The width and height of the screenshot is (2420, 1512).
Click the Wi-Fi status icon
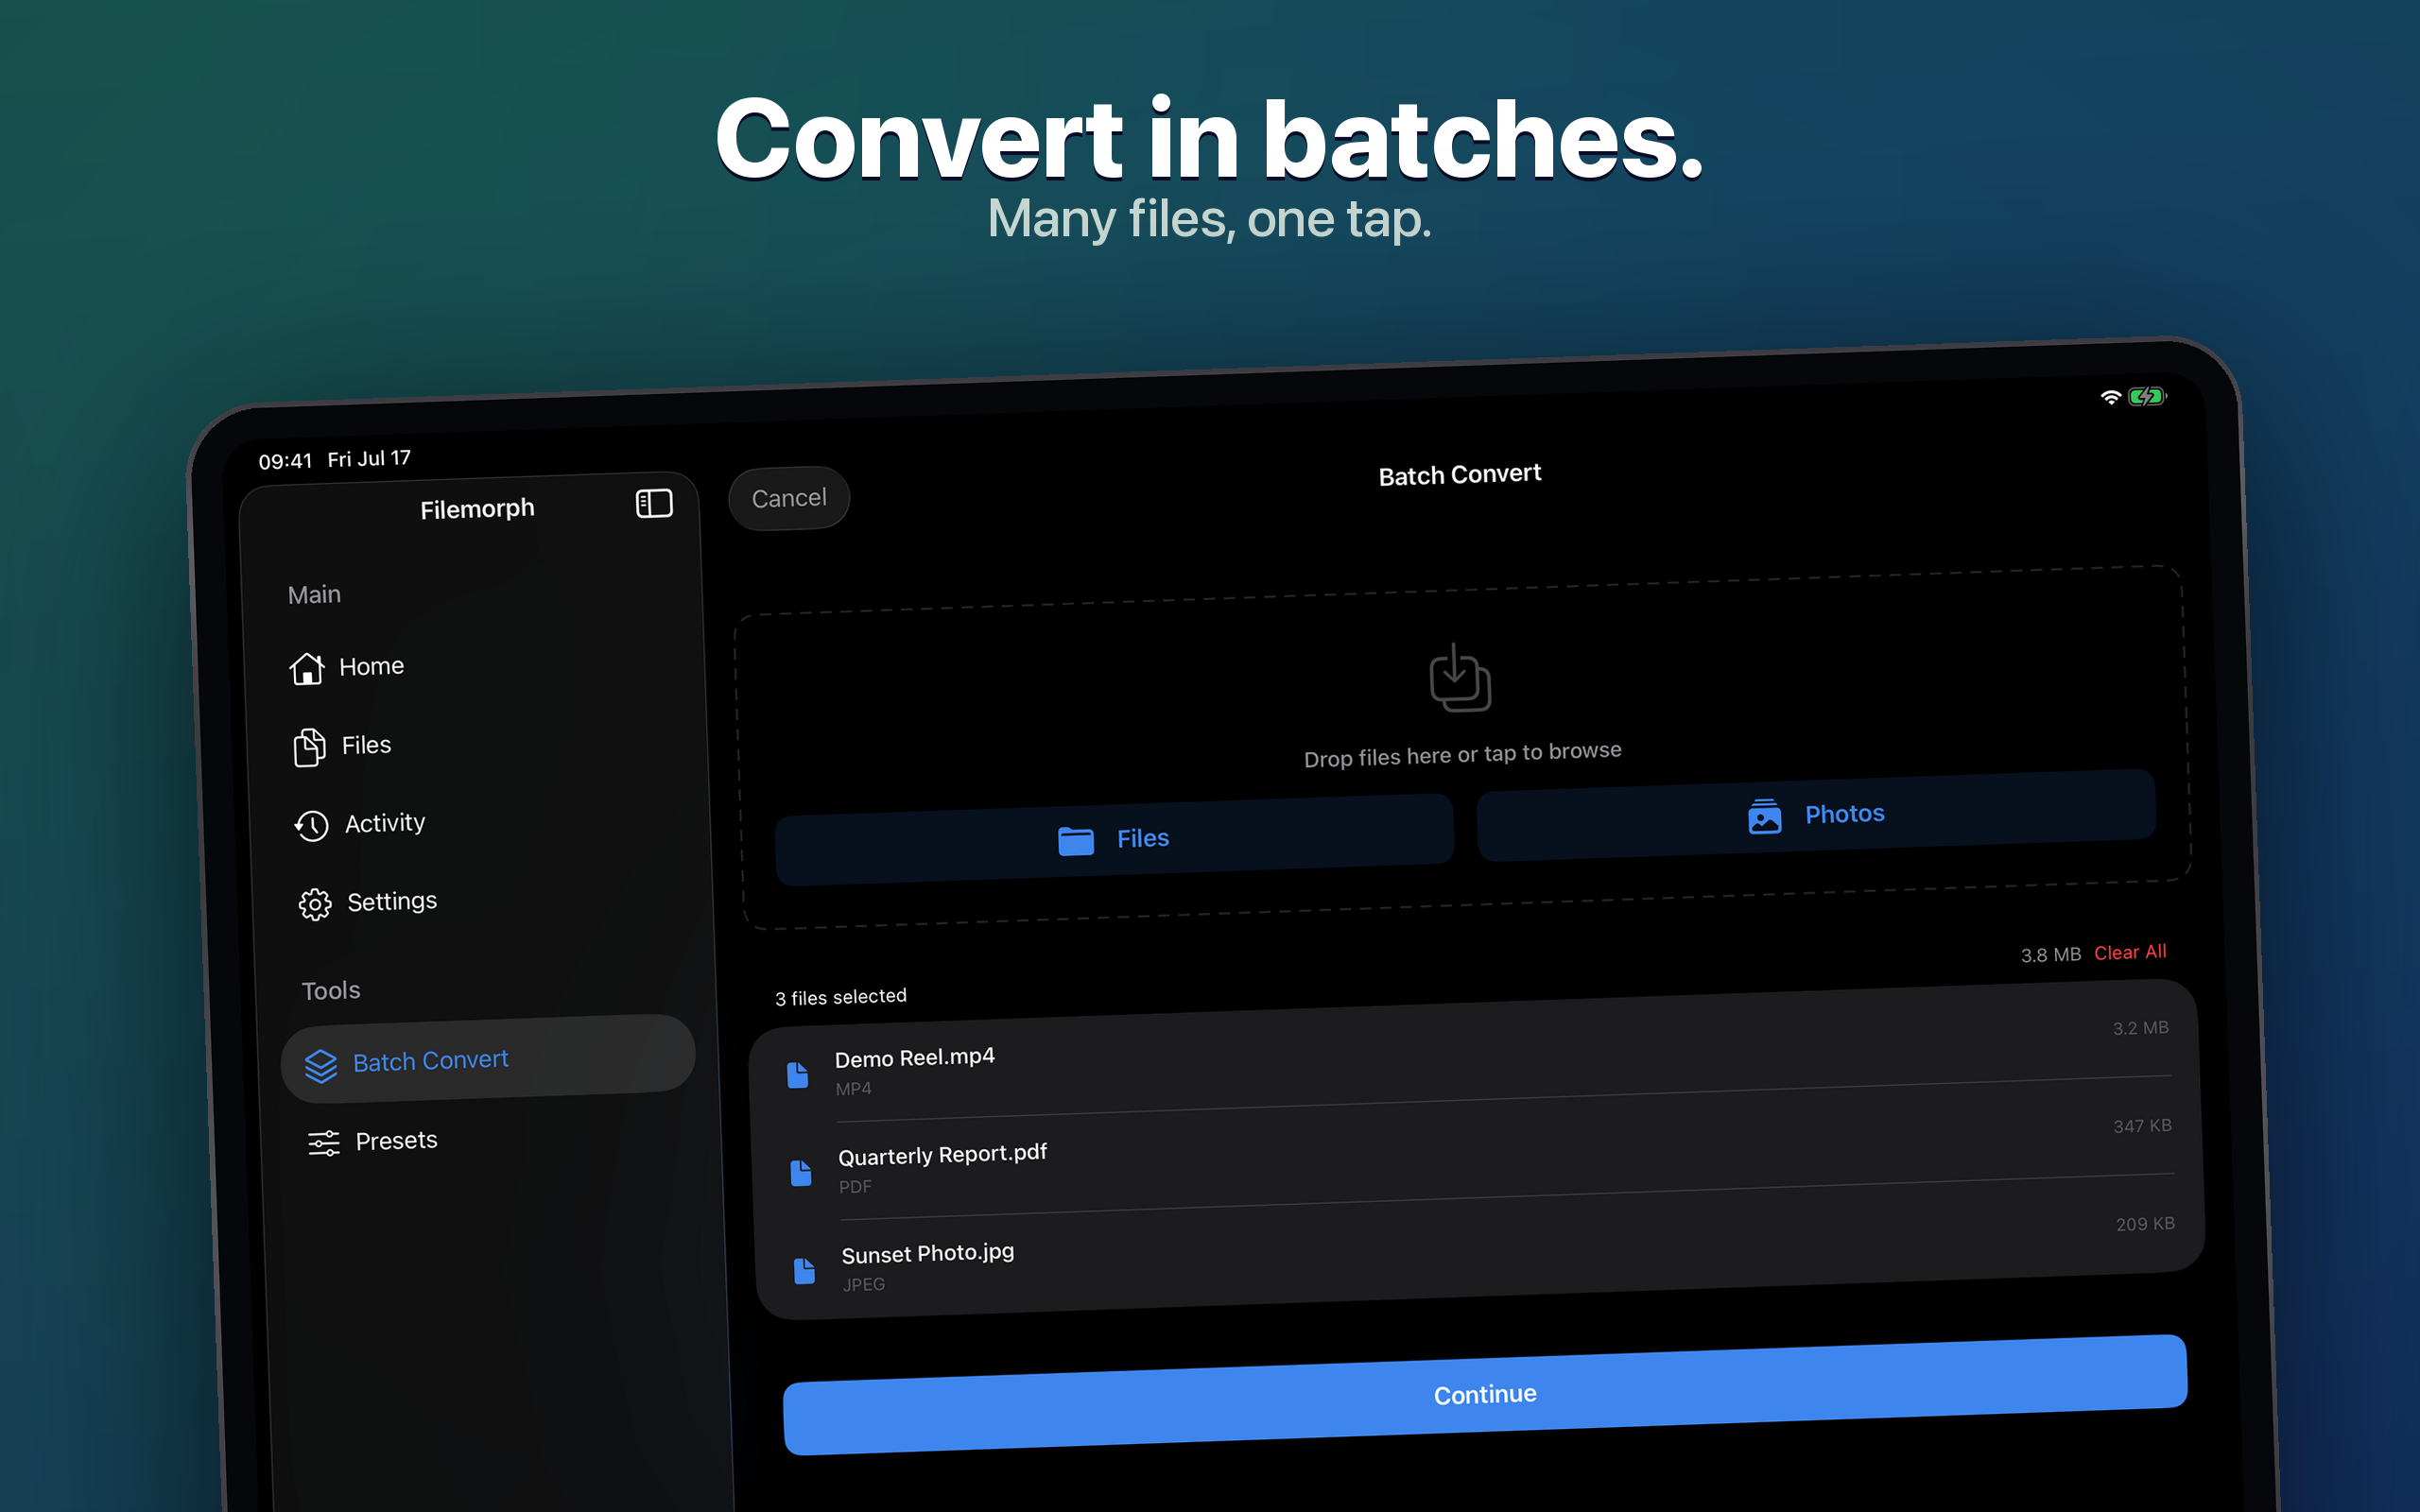[2110, 397]
